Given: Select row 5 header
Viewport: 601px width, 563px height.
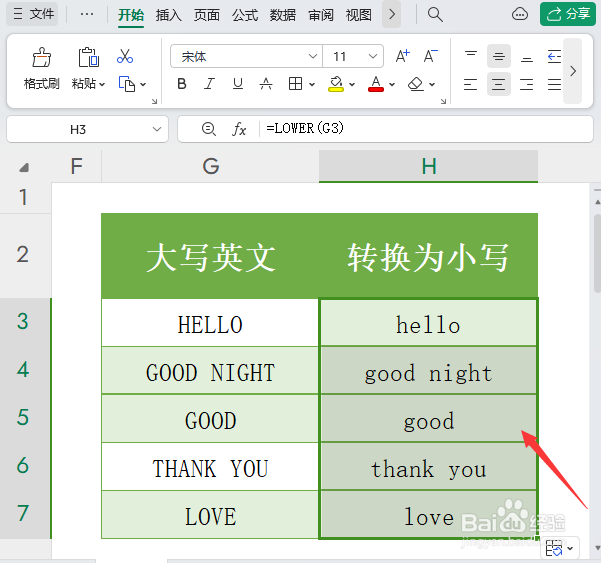Looking at the screenshot, I should tap(23, 417).
